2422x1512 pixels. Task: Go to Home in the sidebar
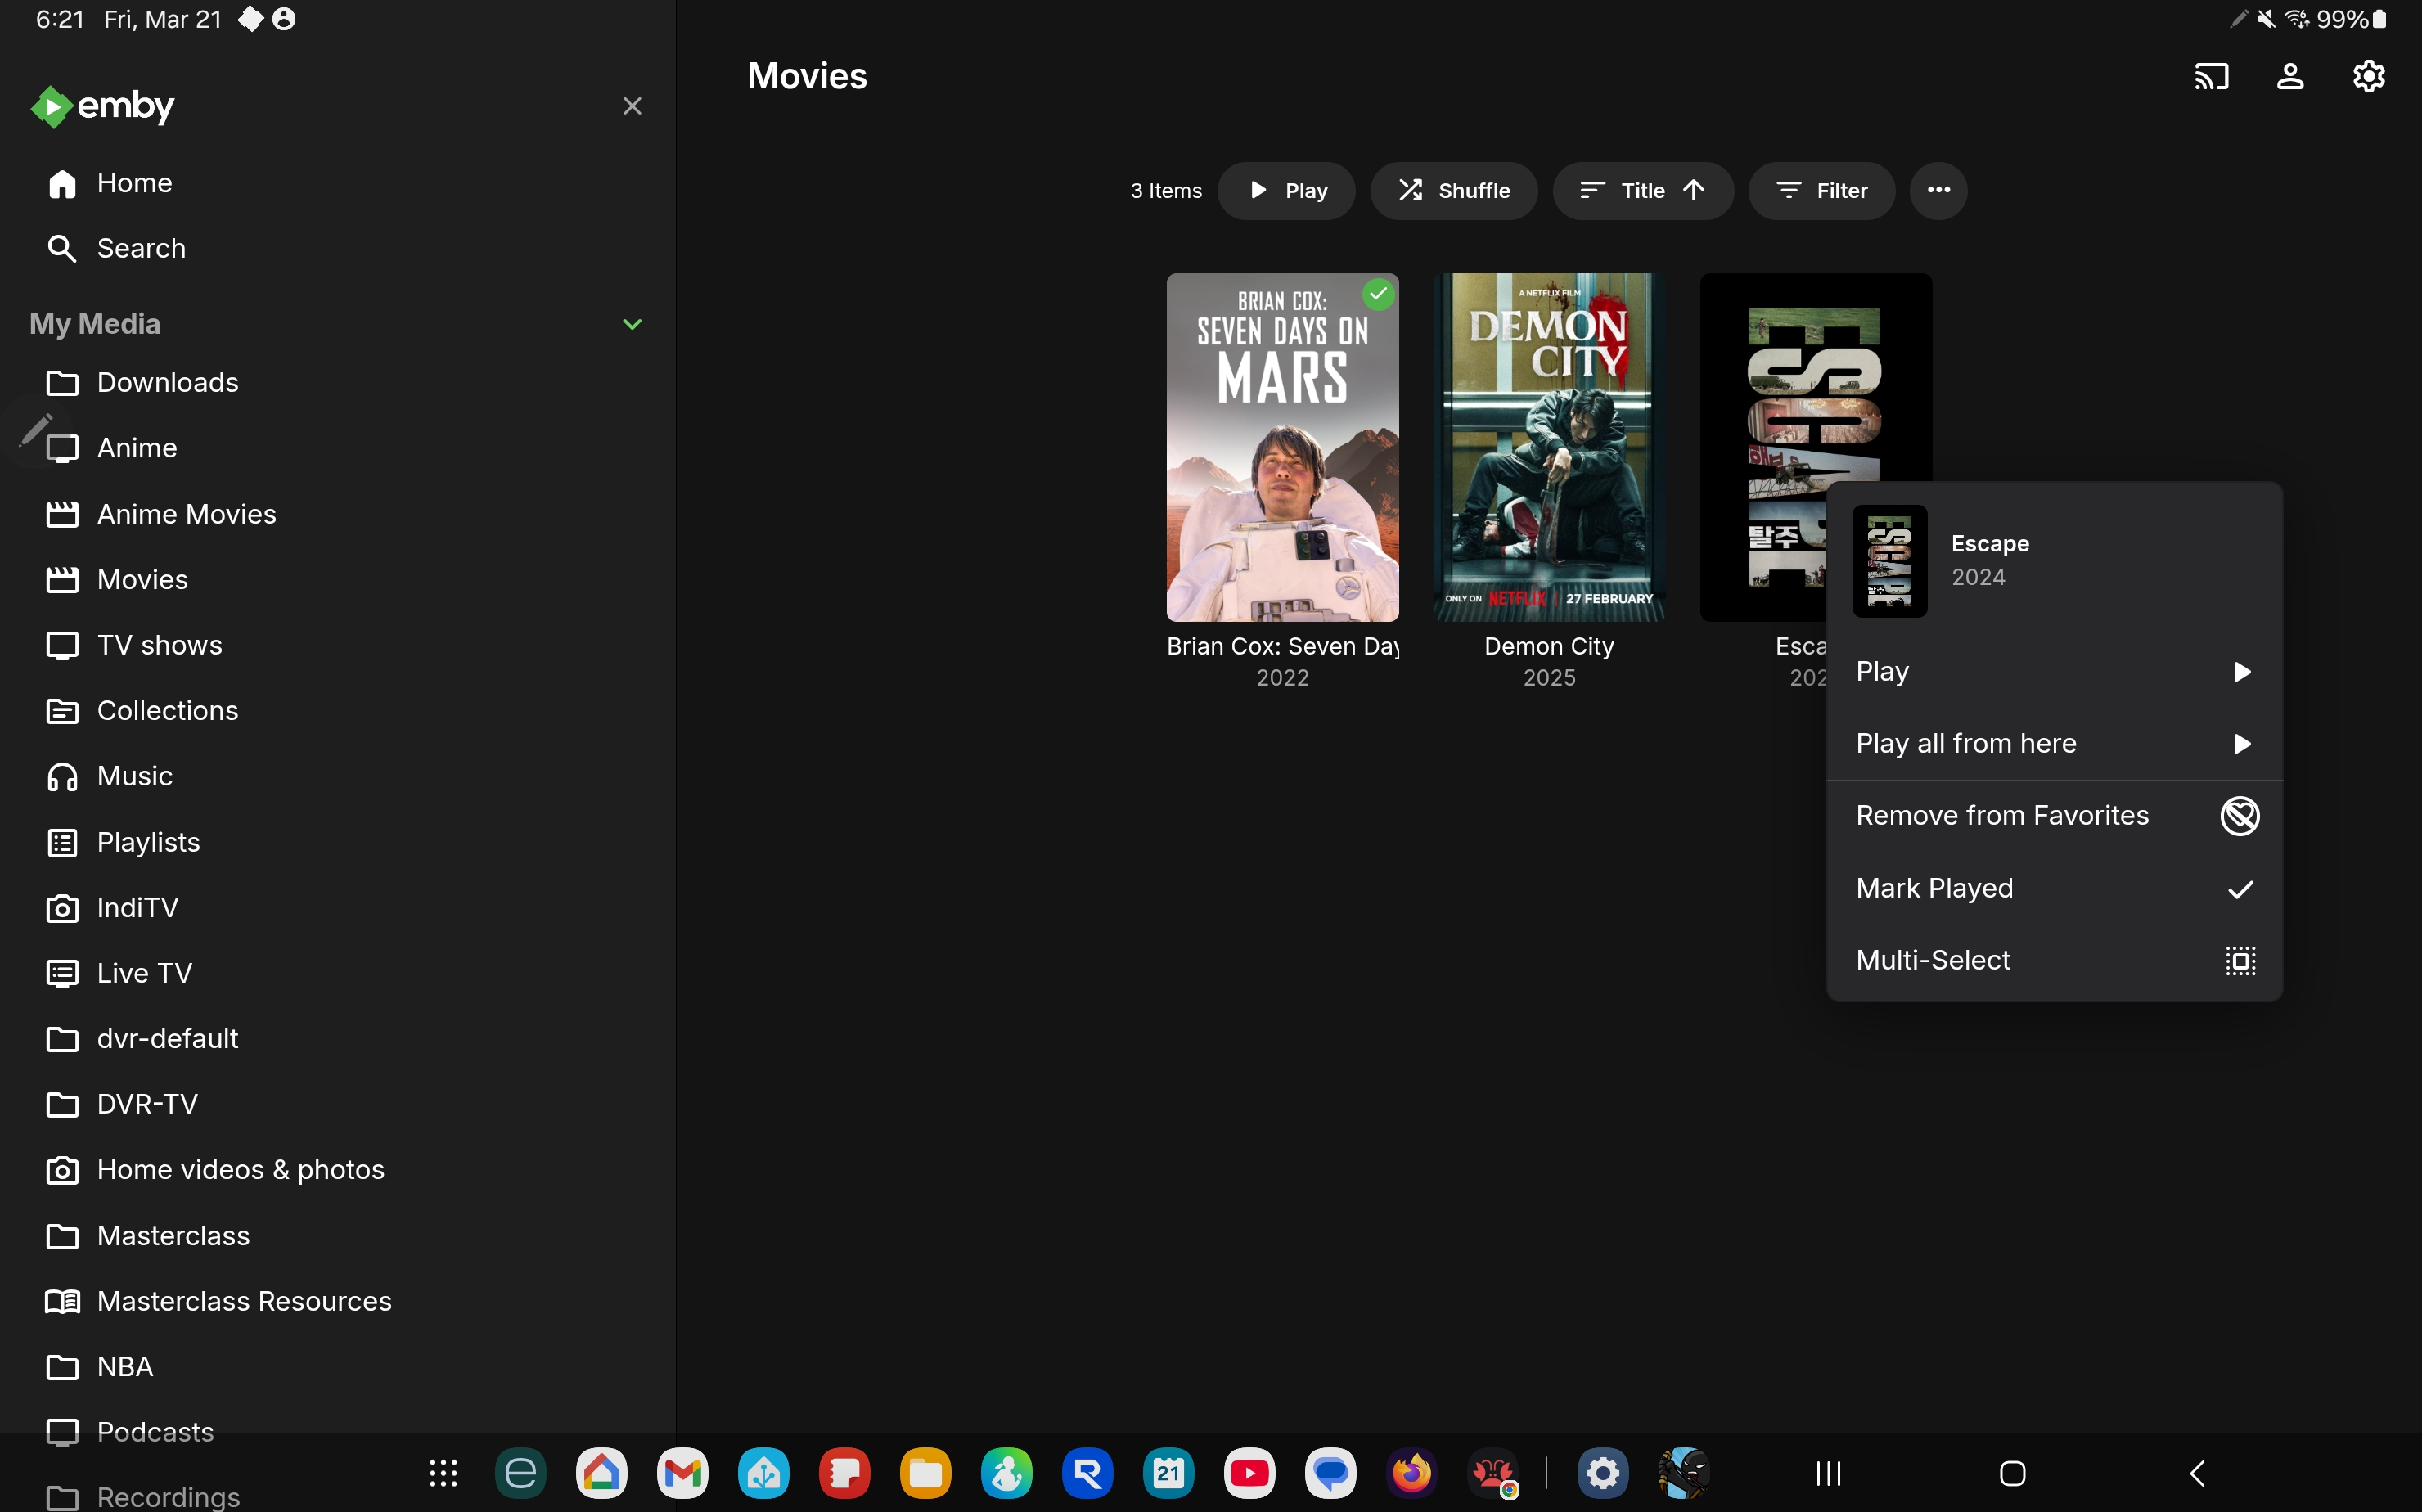[x=134, y=183]
